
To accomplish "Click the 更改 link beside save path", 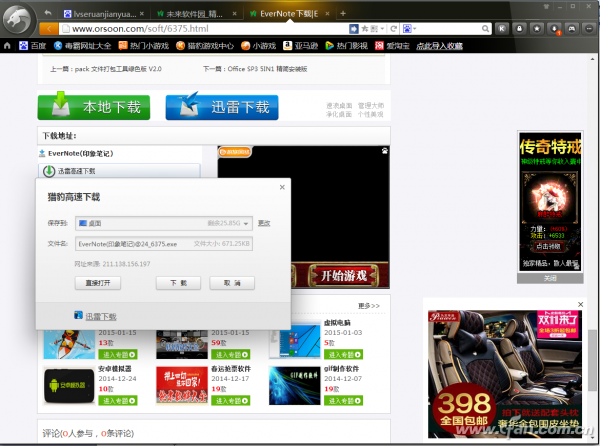I will (x=264, y=223).
